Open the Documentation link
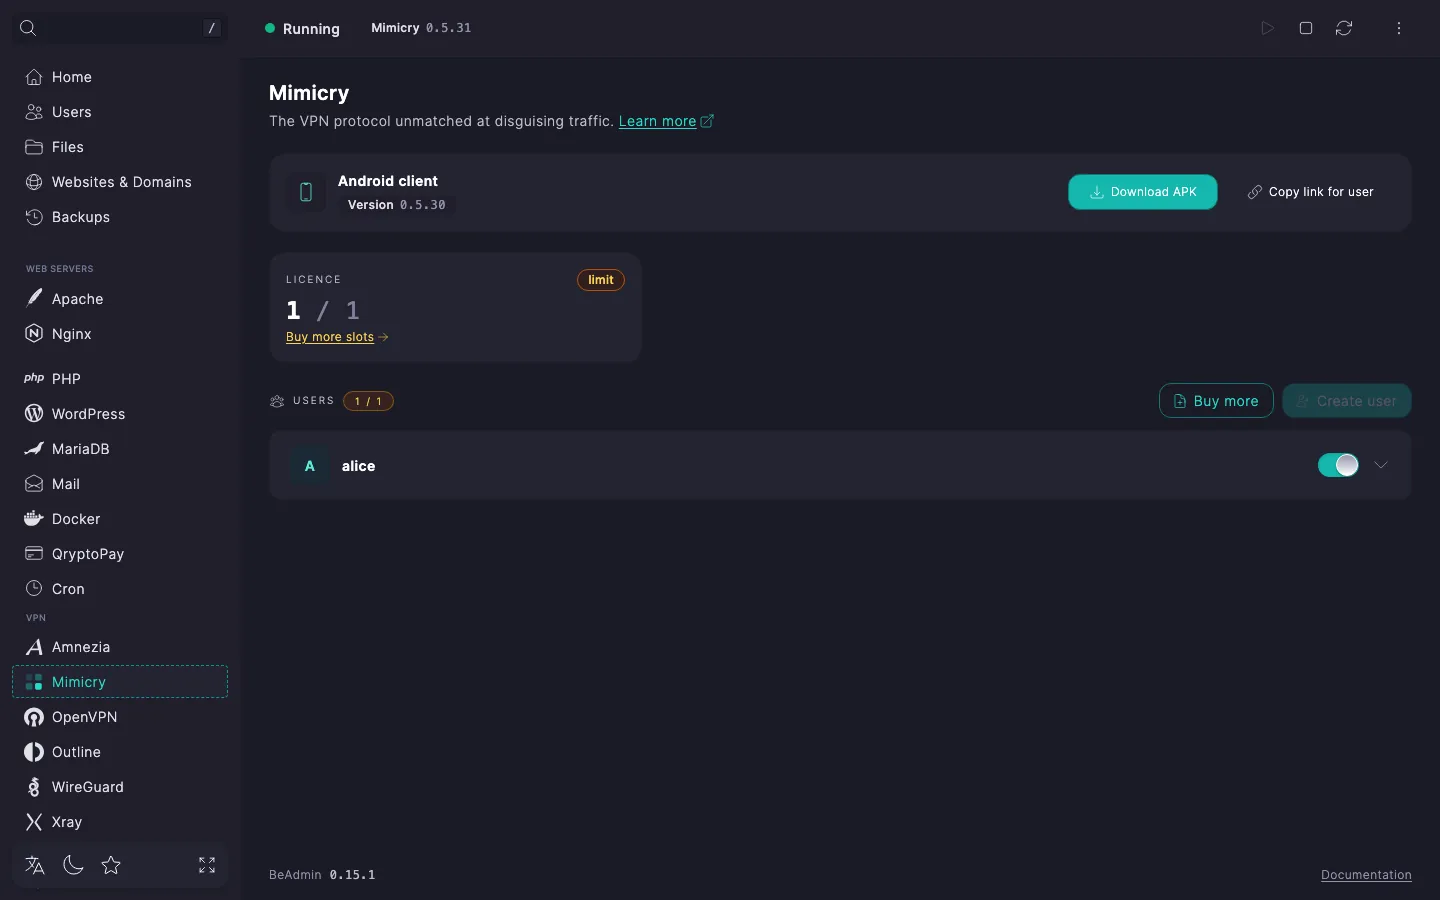 [x=1366, y=875]
